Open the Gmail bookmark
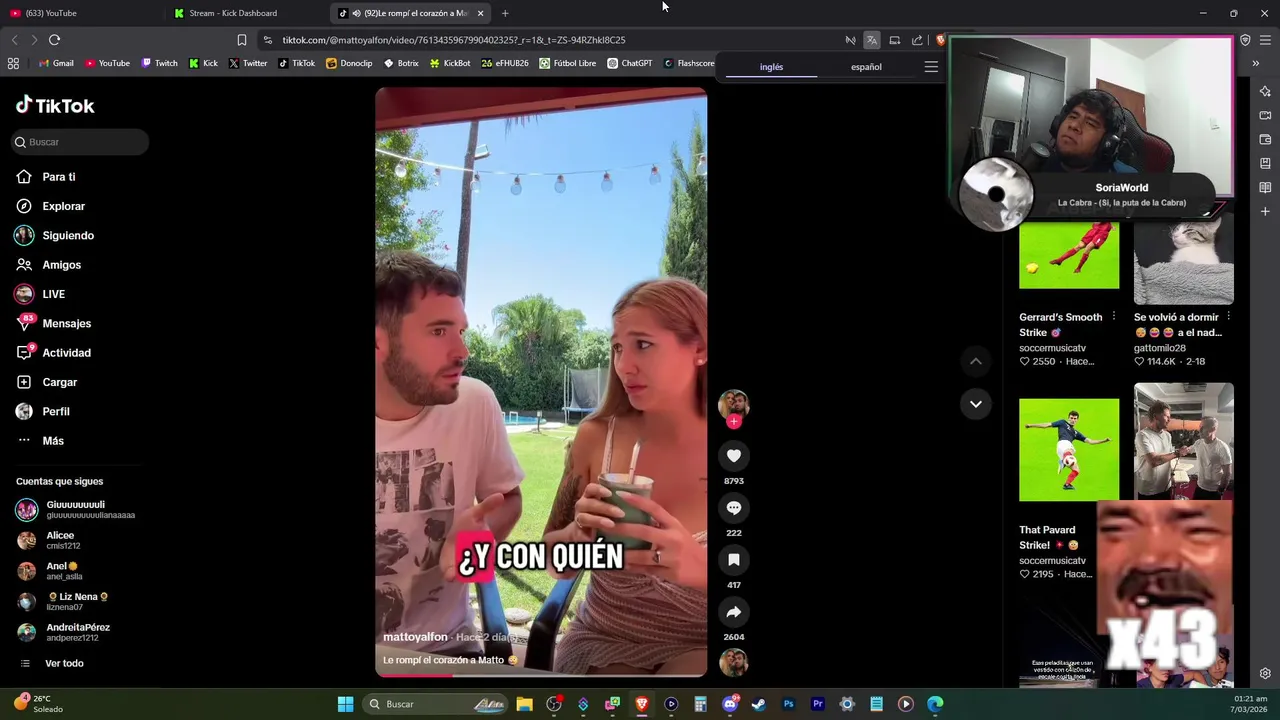This screenshot has width=1280, height=720. 56,63
